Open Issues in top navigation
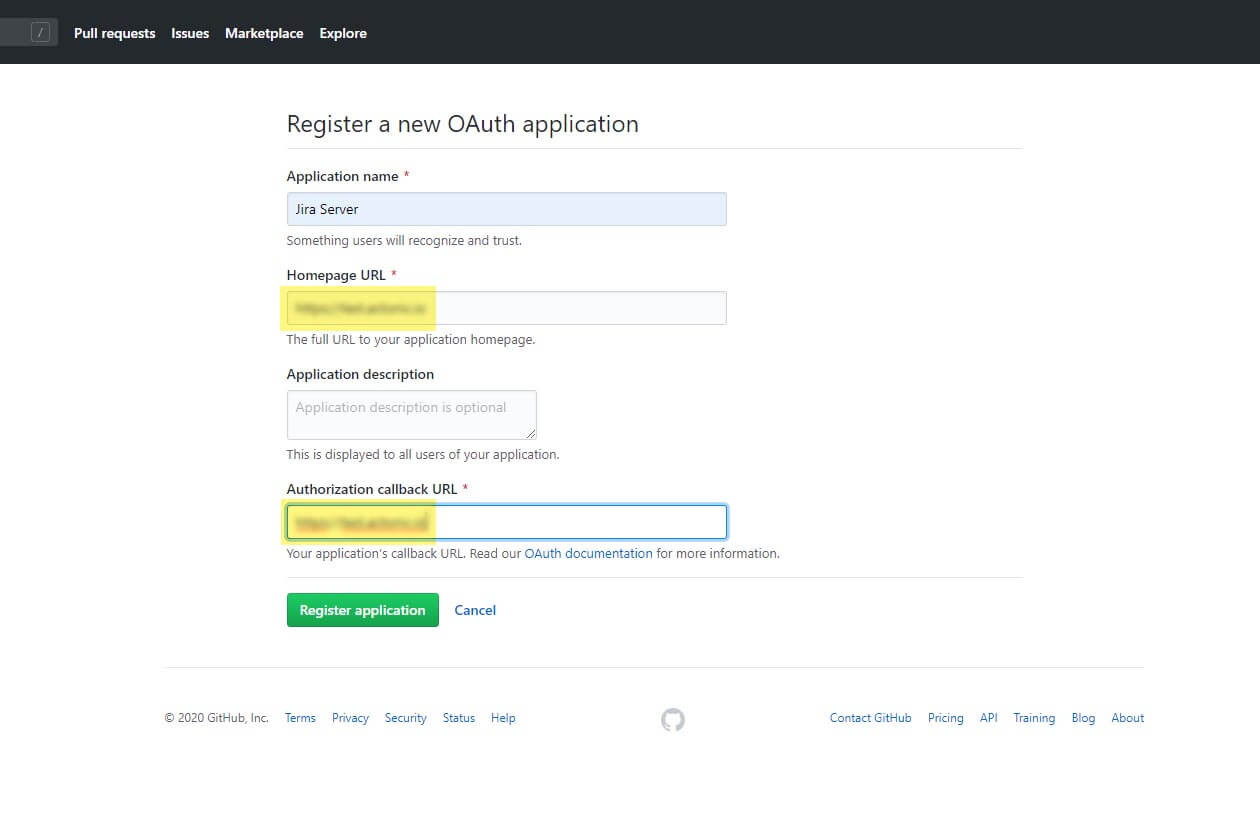1260x837 pixels. point(190,33)
